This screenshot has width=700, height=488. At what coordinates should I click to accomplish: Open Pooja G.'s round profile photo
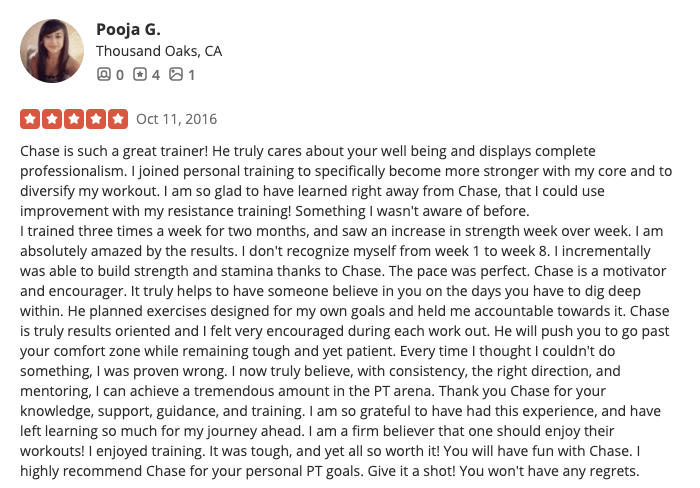(x=52, y=51)
